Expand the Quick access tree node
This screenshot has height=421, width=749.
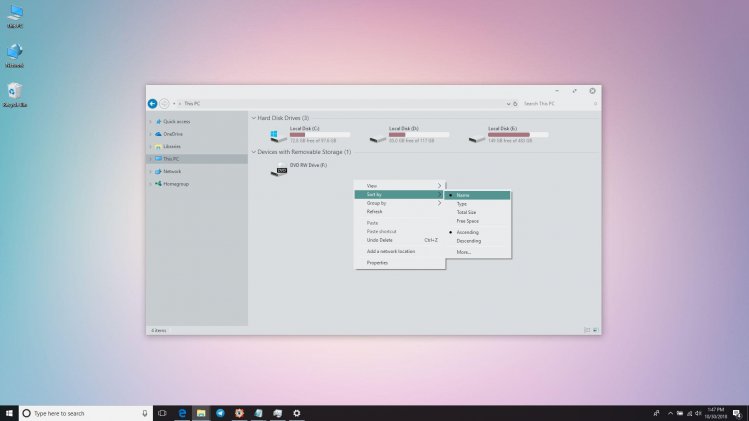click(150, 122)
